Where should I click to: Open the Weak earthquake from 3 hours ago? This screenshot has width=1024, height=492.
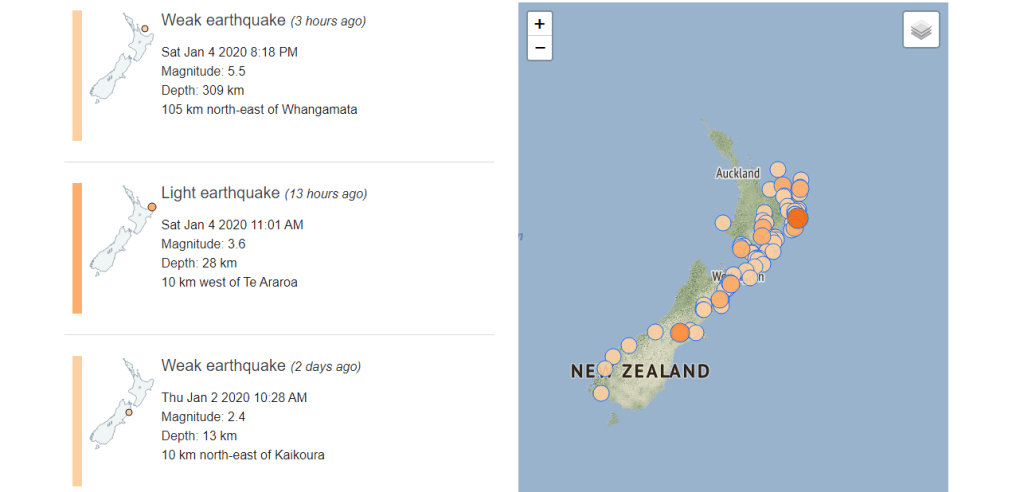223,20
